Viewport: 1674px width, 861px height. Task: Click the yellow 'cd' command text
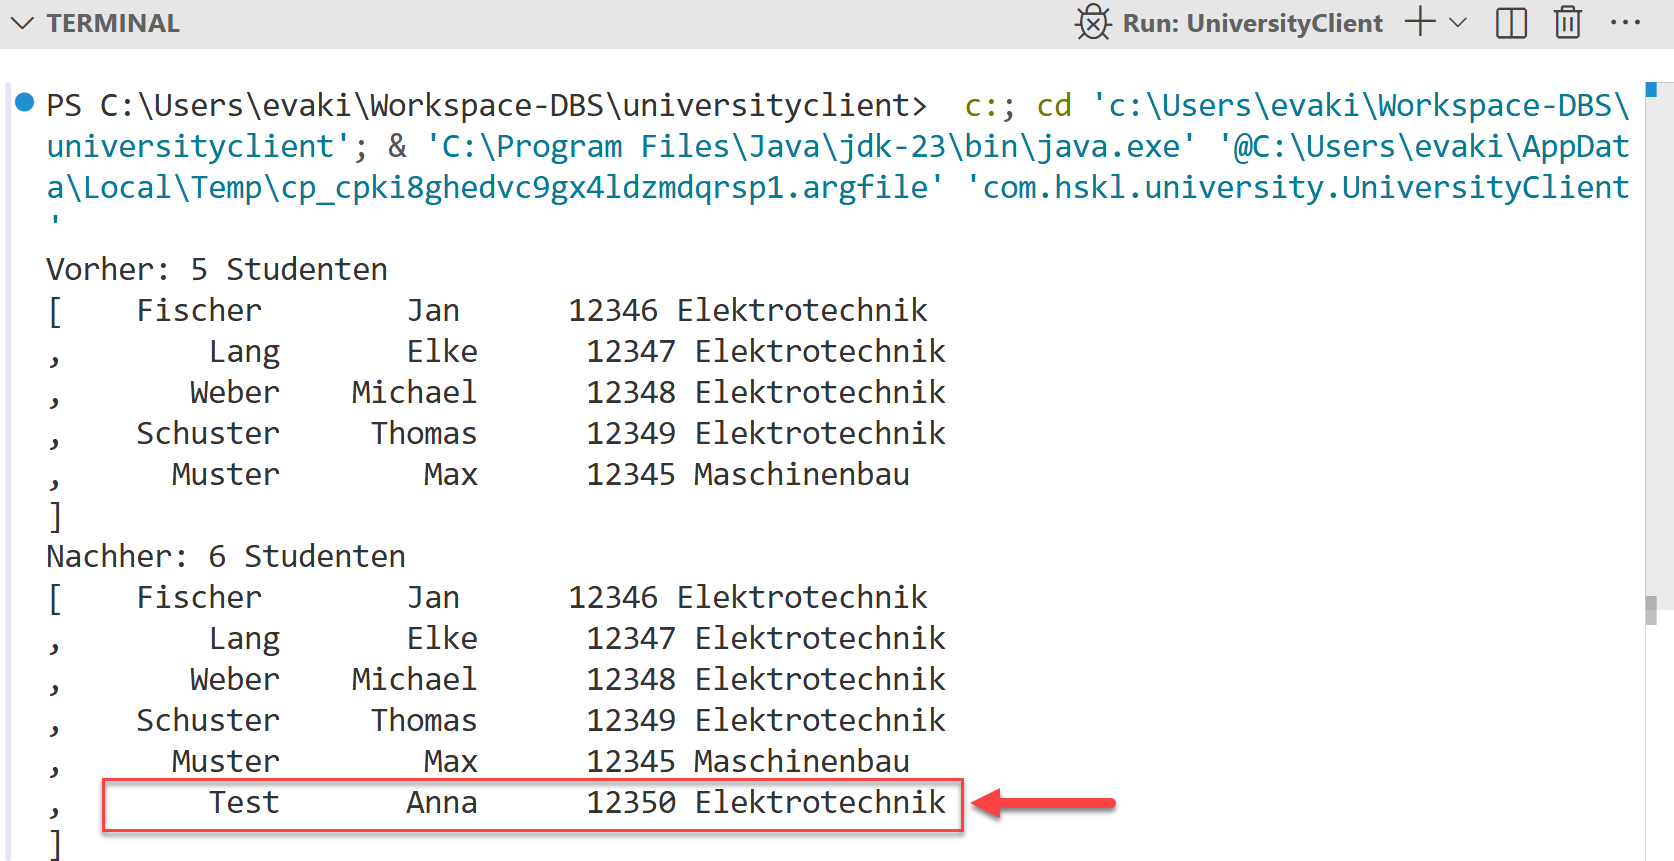[x=1054, y=106]
